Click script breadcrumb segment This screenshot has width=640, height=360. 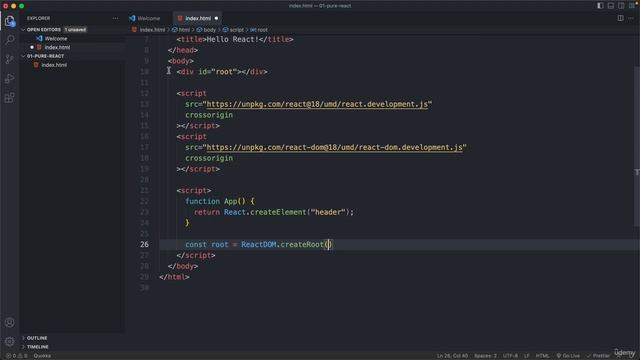click(236, 30)
